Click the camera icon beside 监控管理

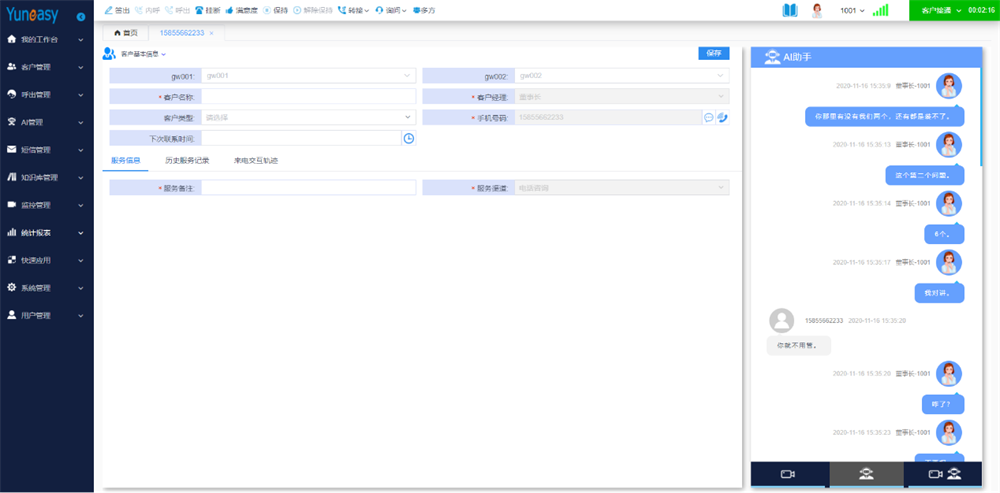coord(11,205)
